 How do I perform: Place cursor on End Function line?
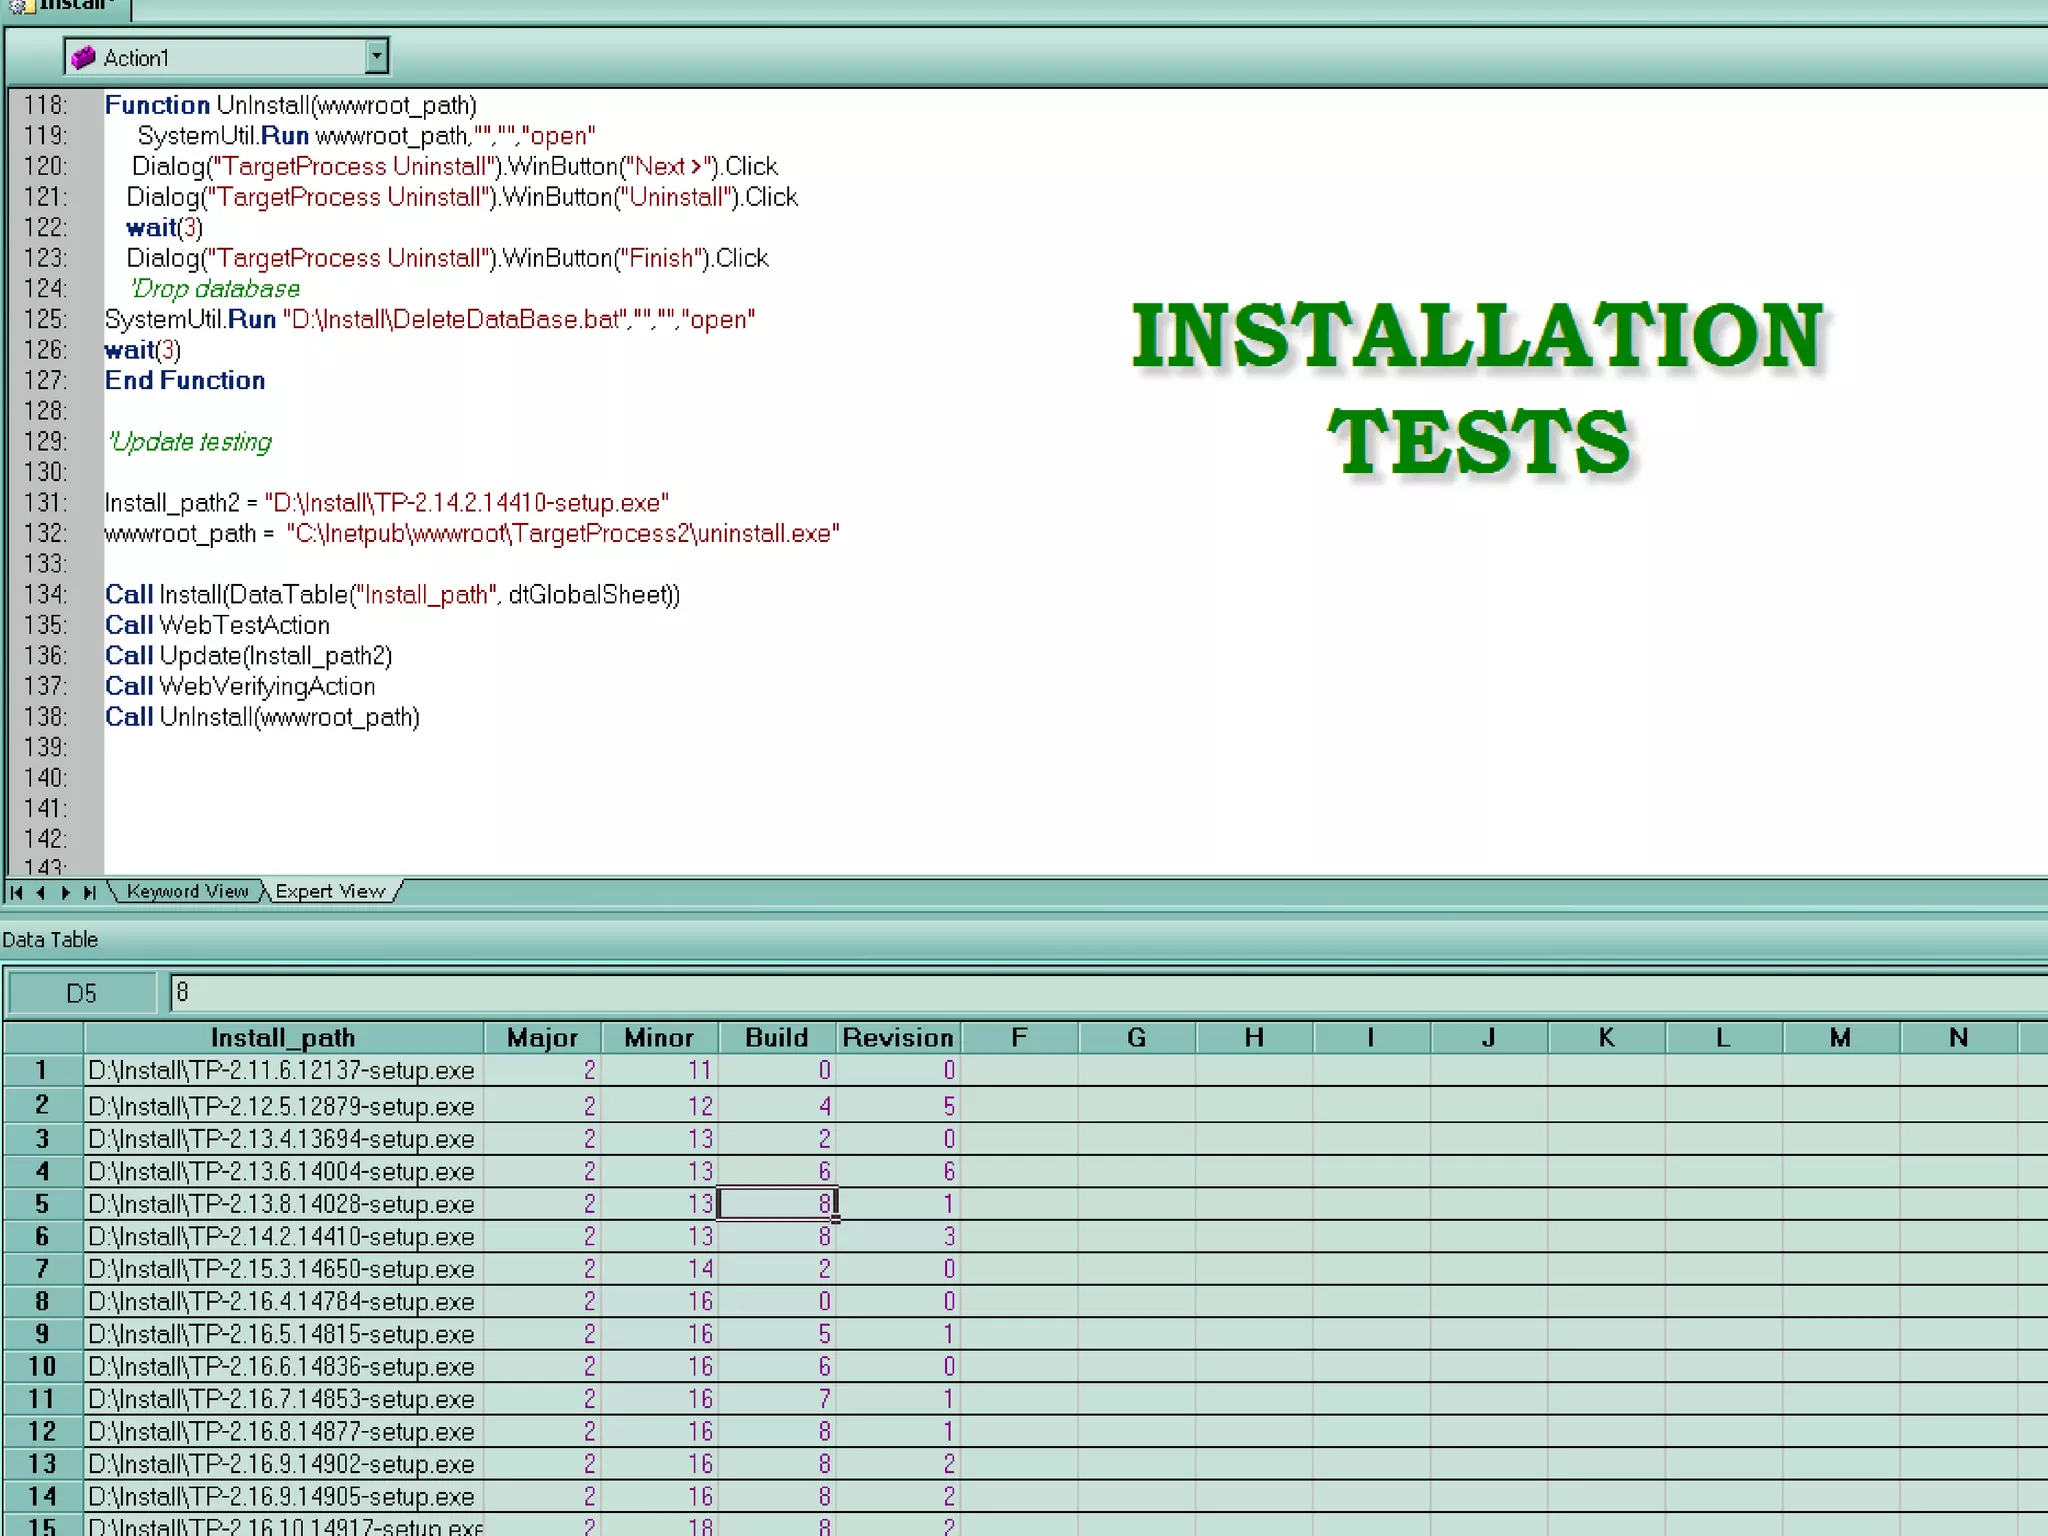click(x=185, y=381)
